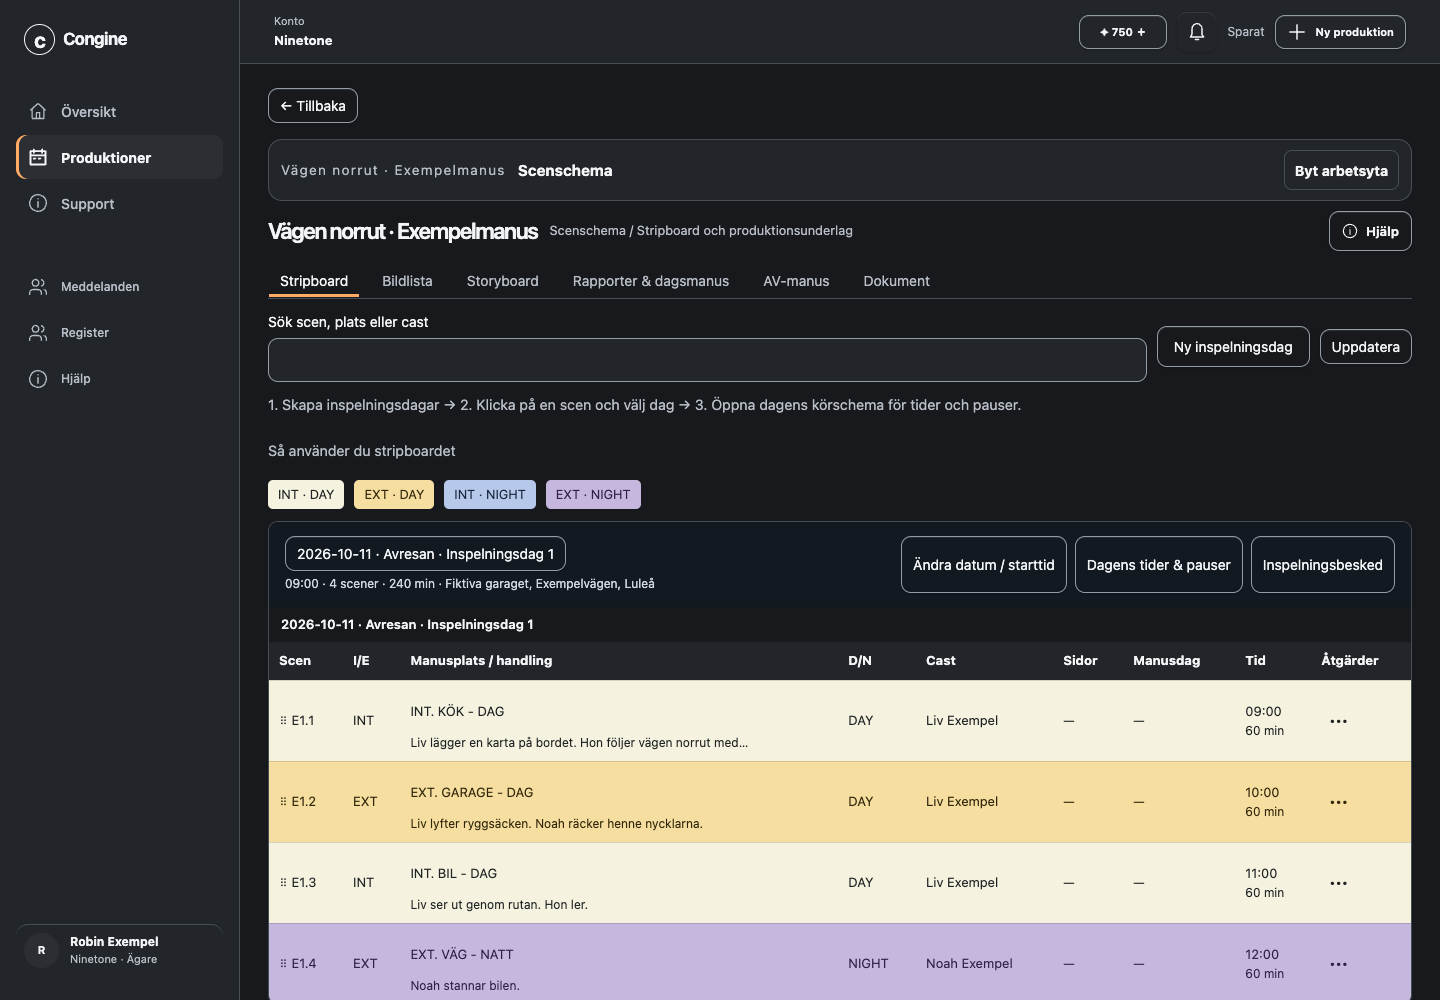The image size is (1440, 1000).
Task: Click the drag handle of scene E1.2
Action: point(283,802)
